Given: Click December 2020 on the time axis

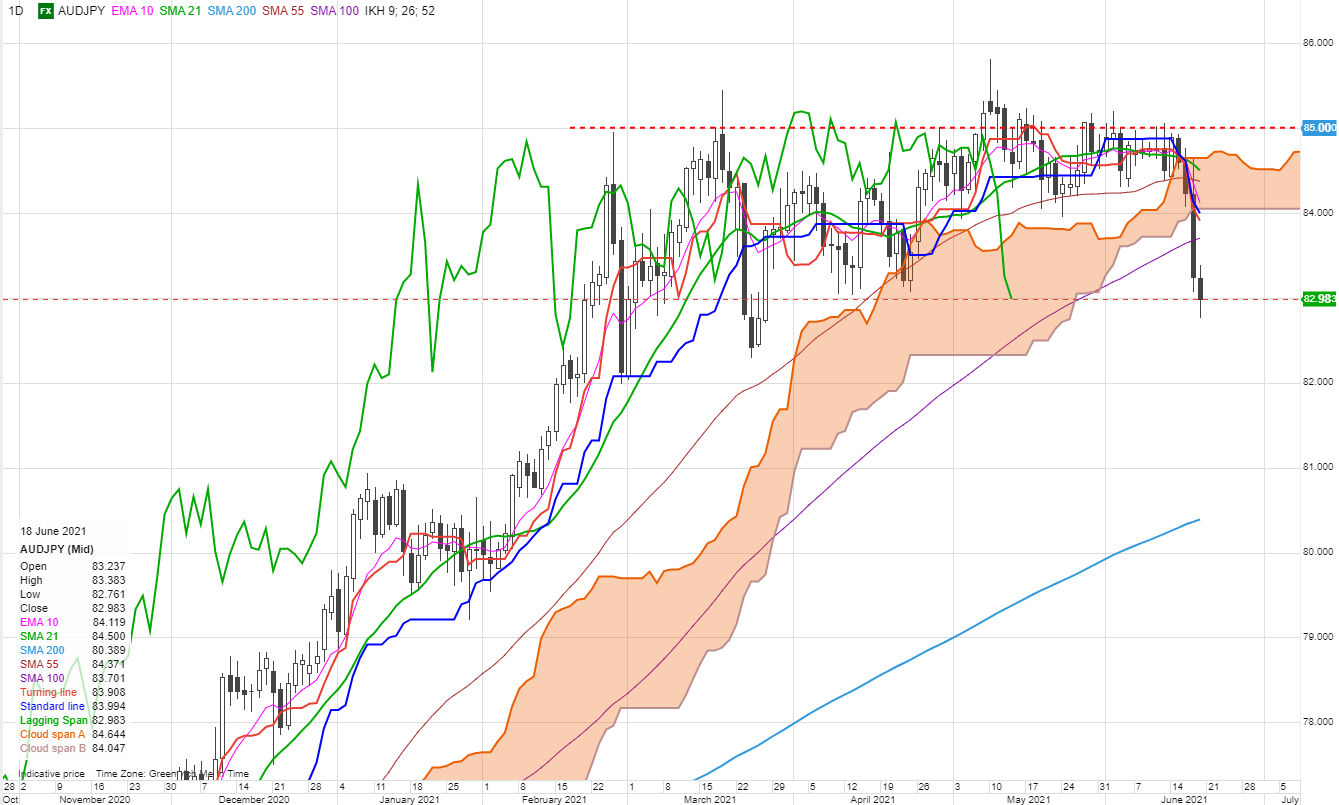Looking at the screenshot, I should [x=254, y=799].
